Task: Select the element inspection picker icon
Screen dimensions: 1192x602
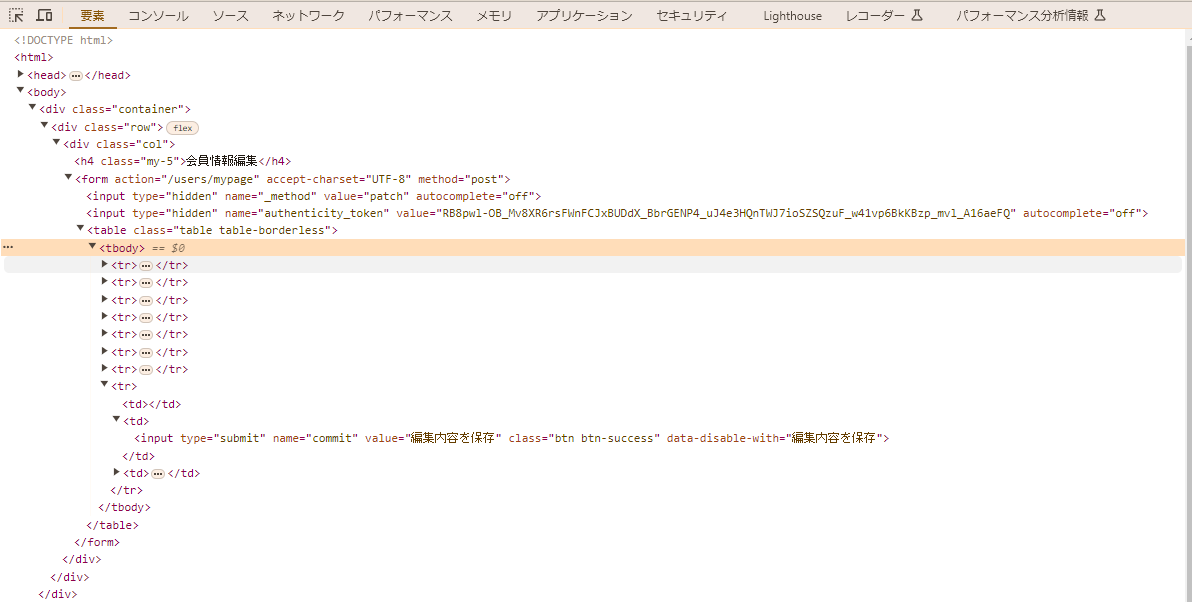Action: pyautogui.click(x=15, y=15)
